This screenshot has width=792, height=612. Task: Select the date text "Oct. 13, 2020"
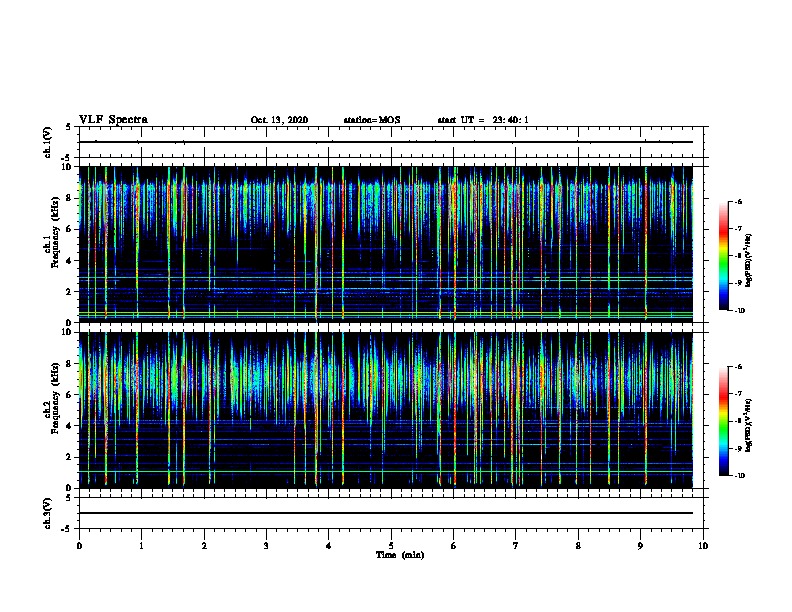coord(279,120)
